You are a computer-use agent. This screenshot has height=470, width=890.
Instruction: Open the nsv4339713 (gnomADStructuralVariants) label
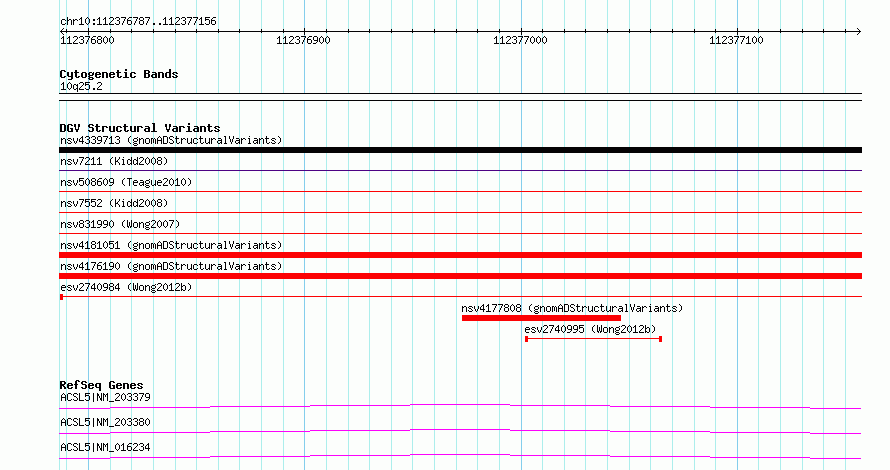171,140
